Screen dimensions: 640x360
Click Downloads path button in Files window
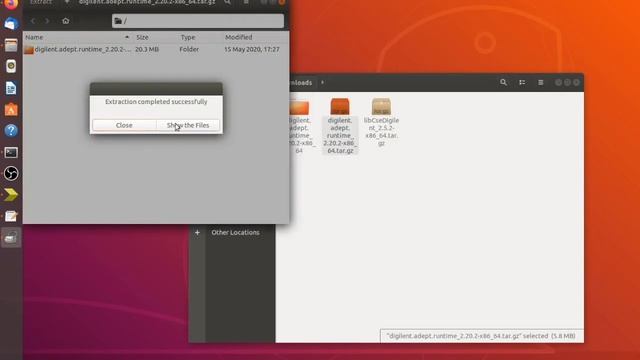(x=302, y=83)
